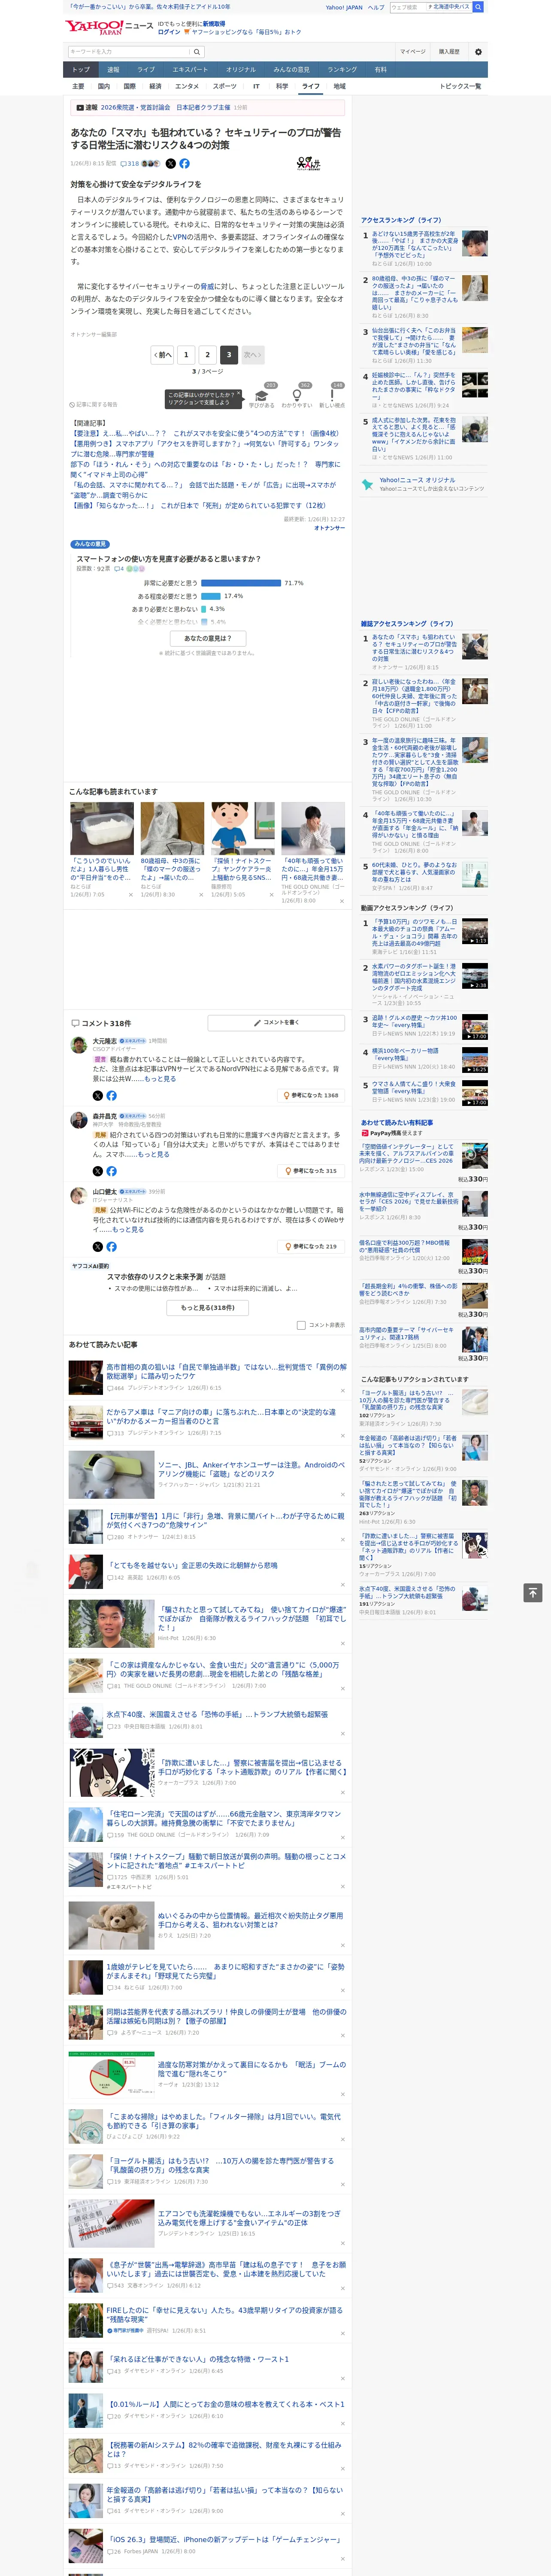Viewport: 551px width, 2576px height.
Task: Mark 森井昌克's comment as 参考になった
Action: 311,1170
